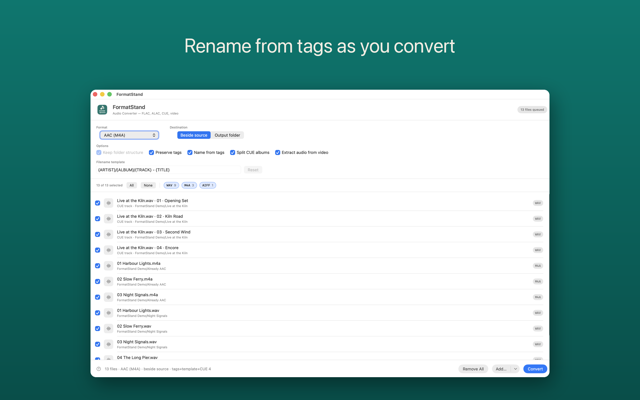Click the M4A badge on 03 Night Signals.m4a row
This screenshot has height=400, width=640.
coord(538,297)
